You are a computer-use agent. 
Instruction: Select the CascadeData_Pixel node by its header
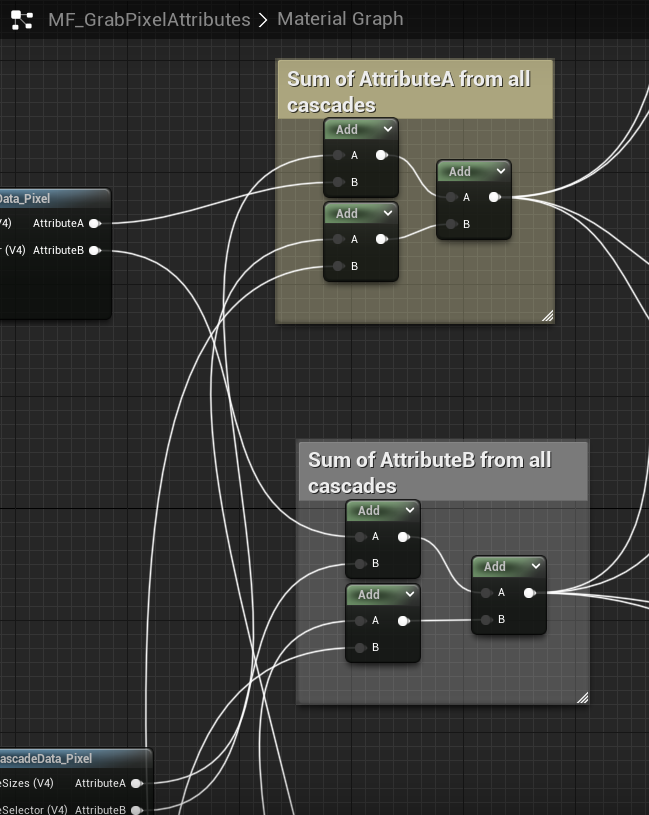tap(60, 758)
